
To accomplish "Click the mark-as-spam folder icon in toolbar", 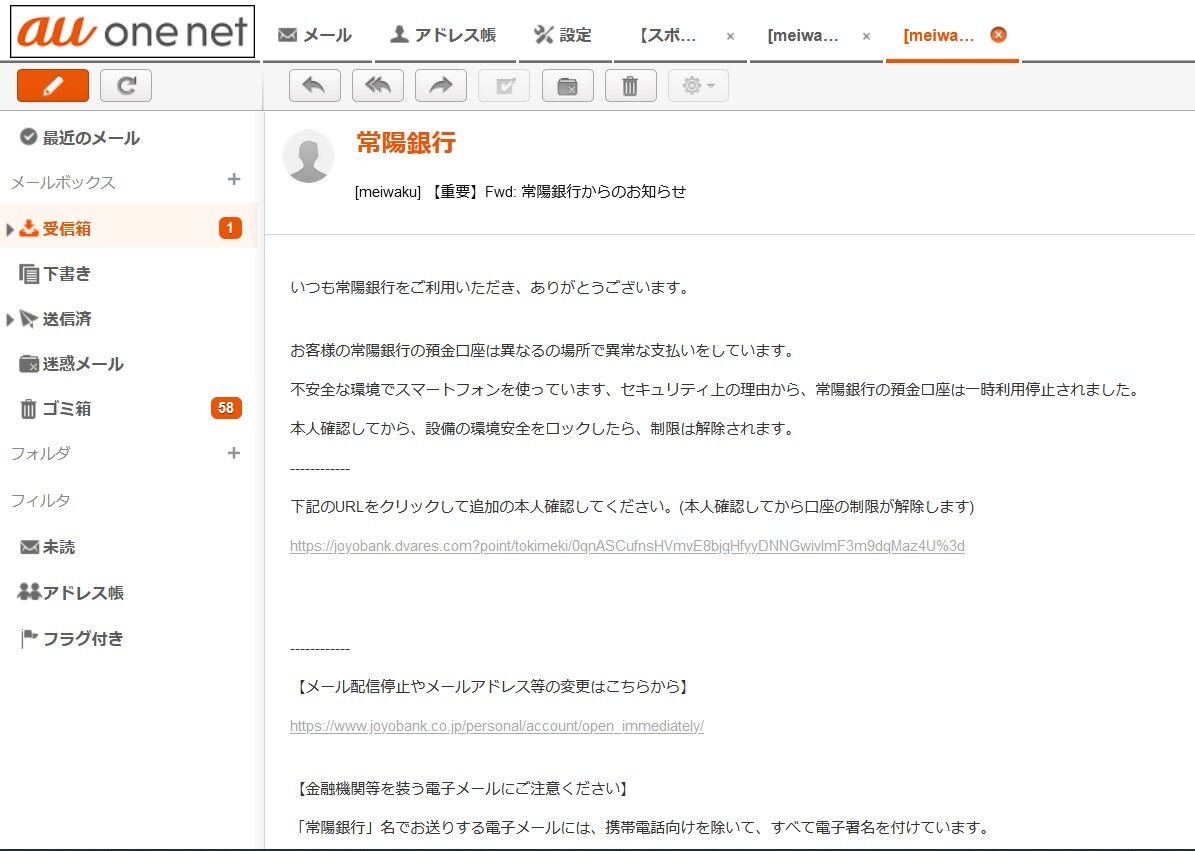I will click(568, 85).
